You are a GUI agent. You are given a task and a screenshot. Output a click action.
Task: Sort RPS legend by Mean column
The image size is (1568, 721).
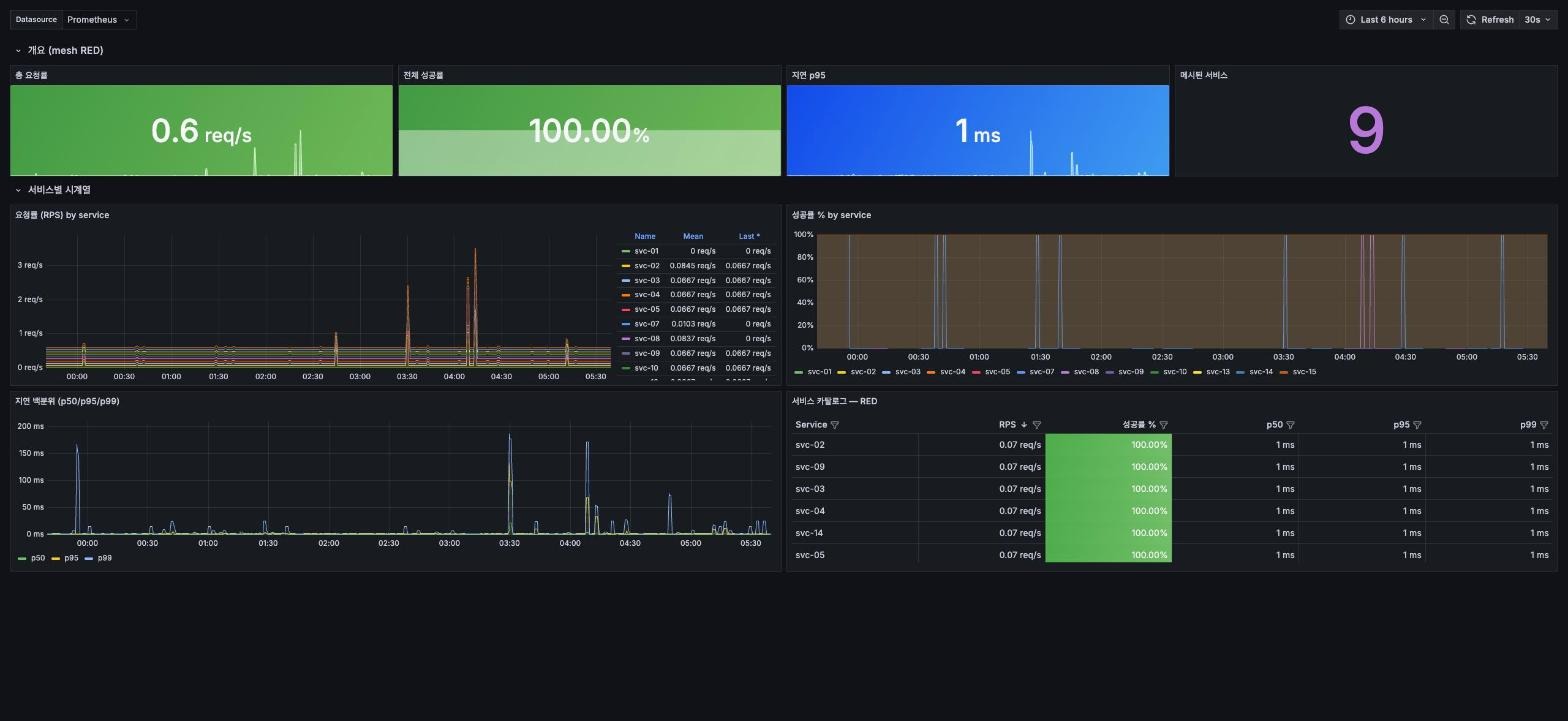tap(693, 236)
